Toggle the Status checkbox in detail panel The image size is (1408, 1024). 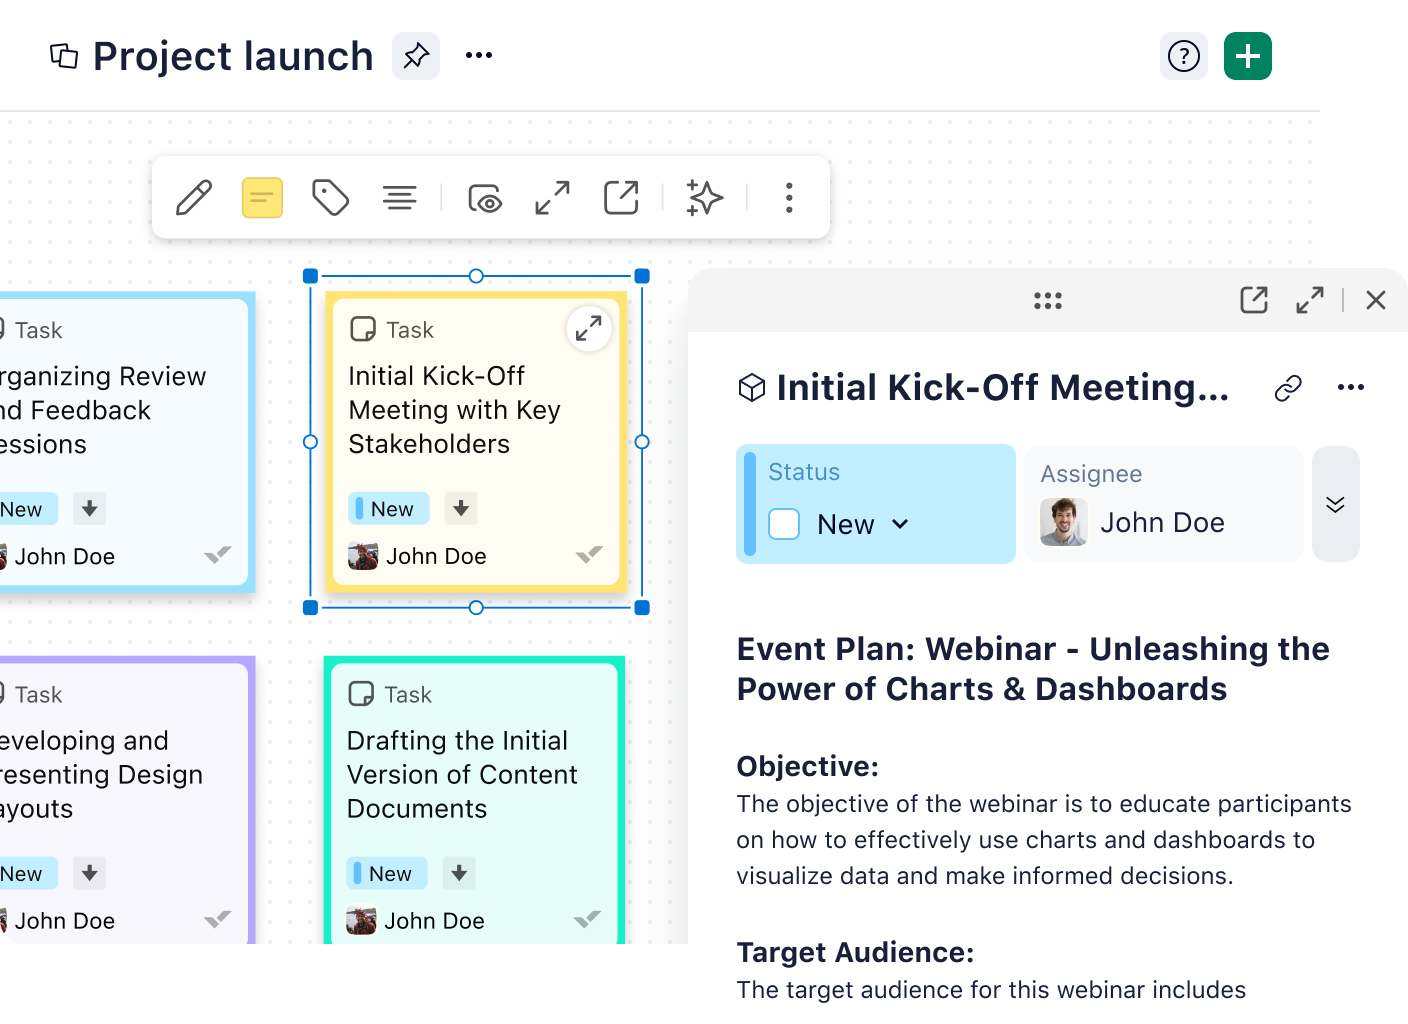click(784, 524)
